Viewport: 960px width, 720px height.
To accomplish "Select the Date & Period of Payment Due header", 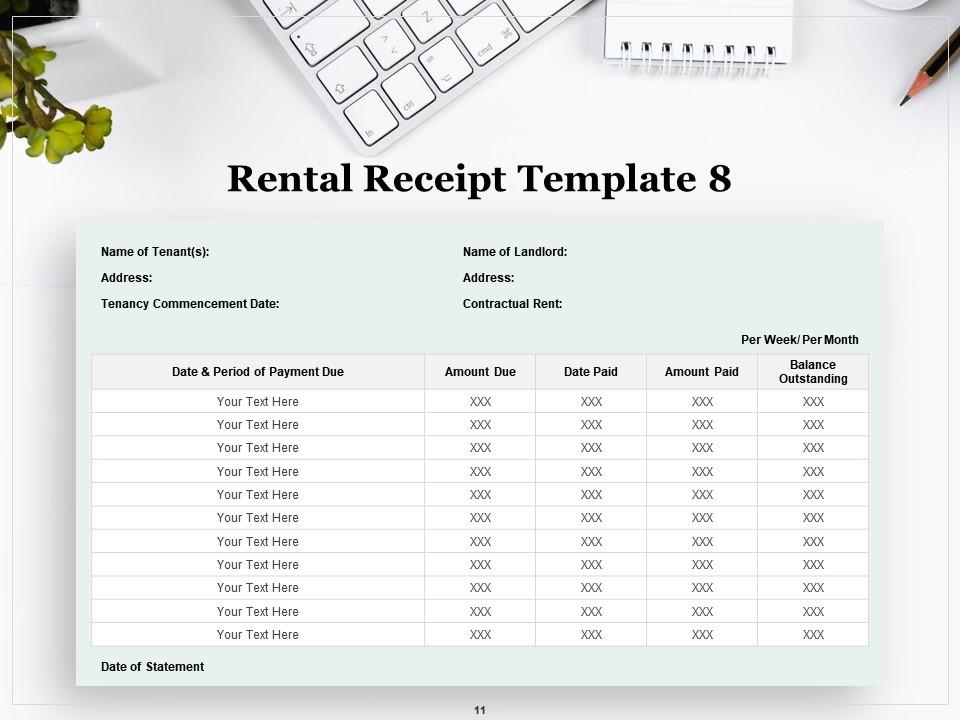I will [x=257, y=371].
